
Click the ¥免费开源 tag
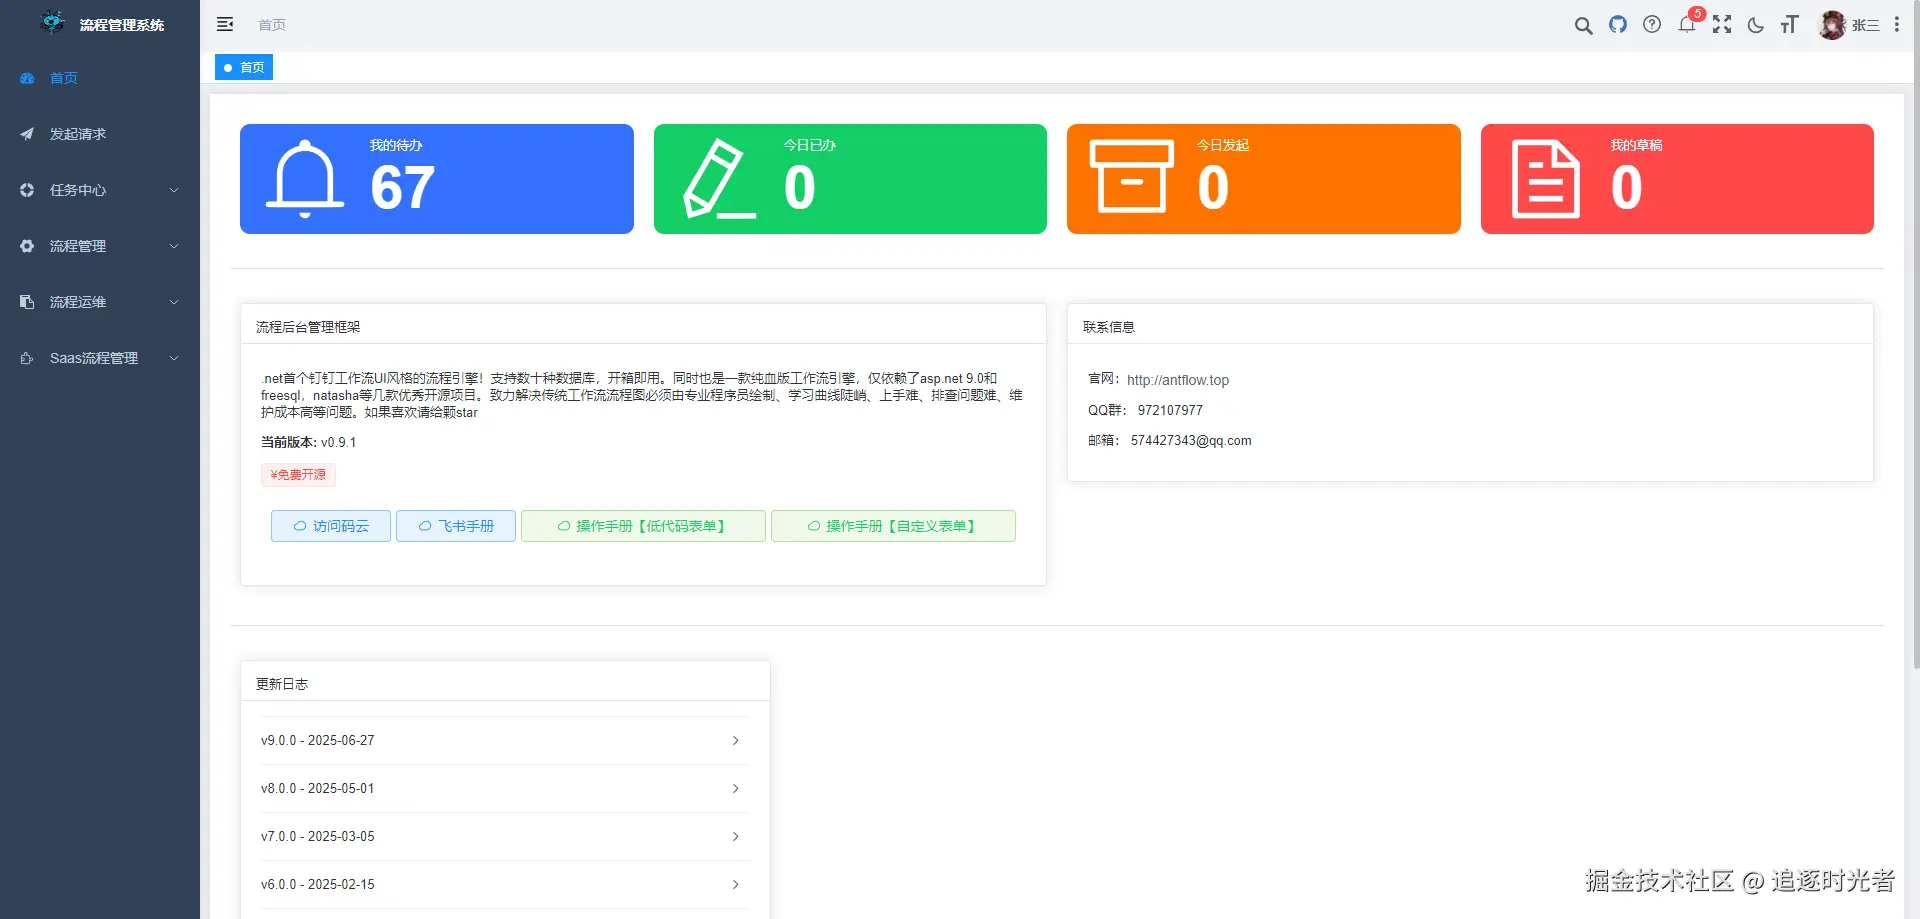(x=298, y=475)
